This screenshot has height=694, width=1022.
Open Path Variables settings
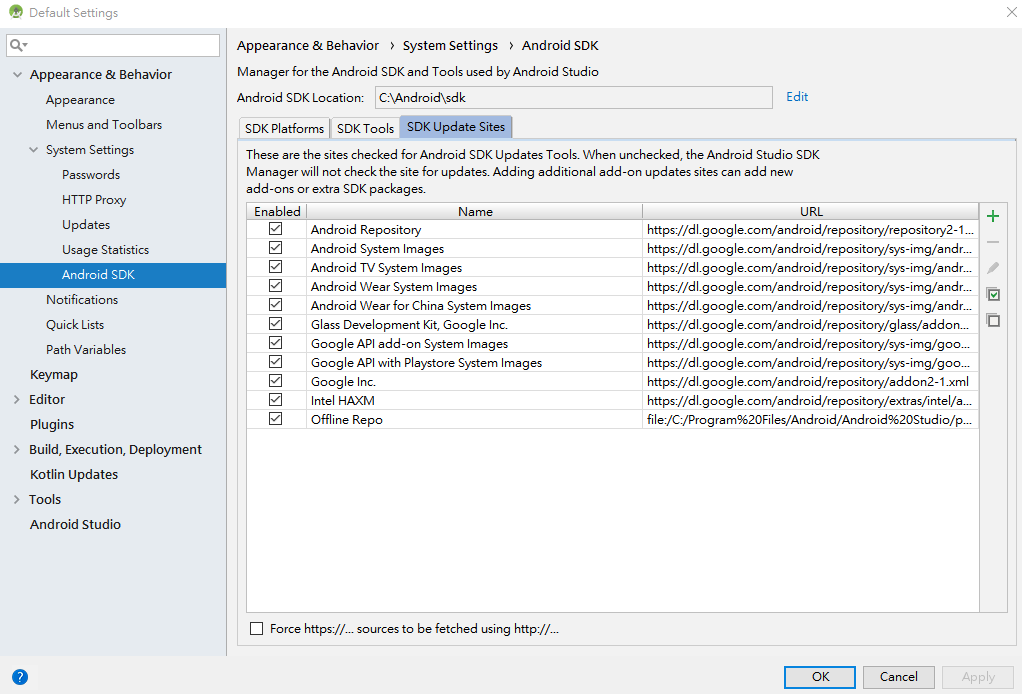pyautogui.click(x=85, y=350)
